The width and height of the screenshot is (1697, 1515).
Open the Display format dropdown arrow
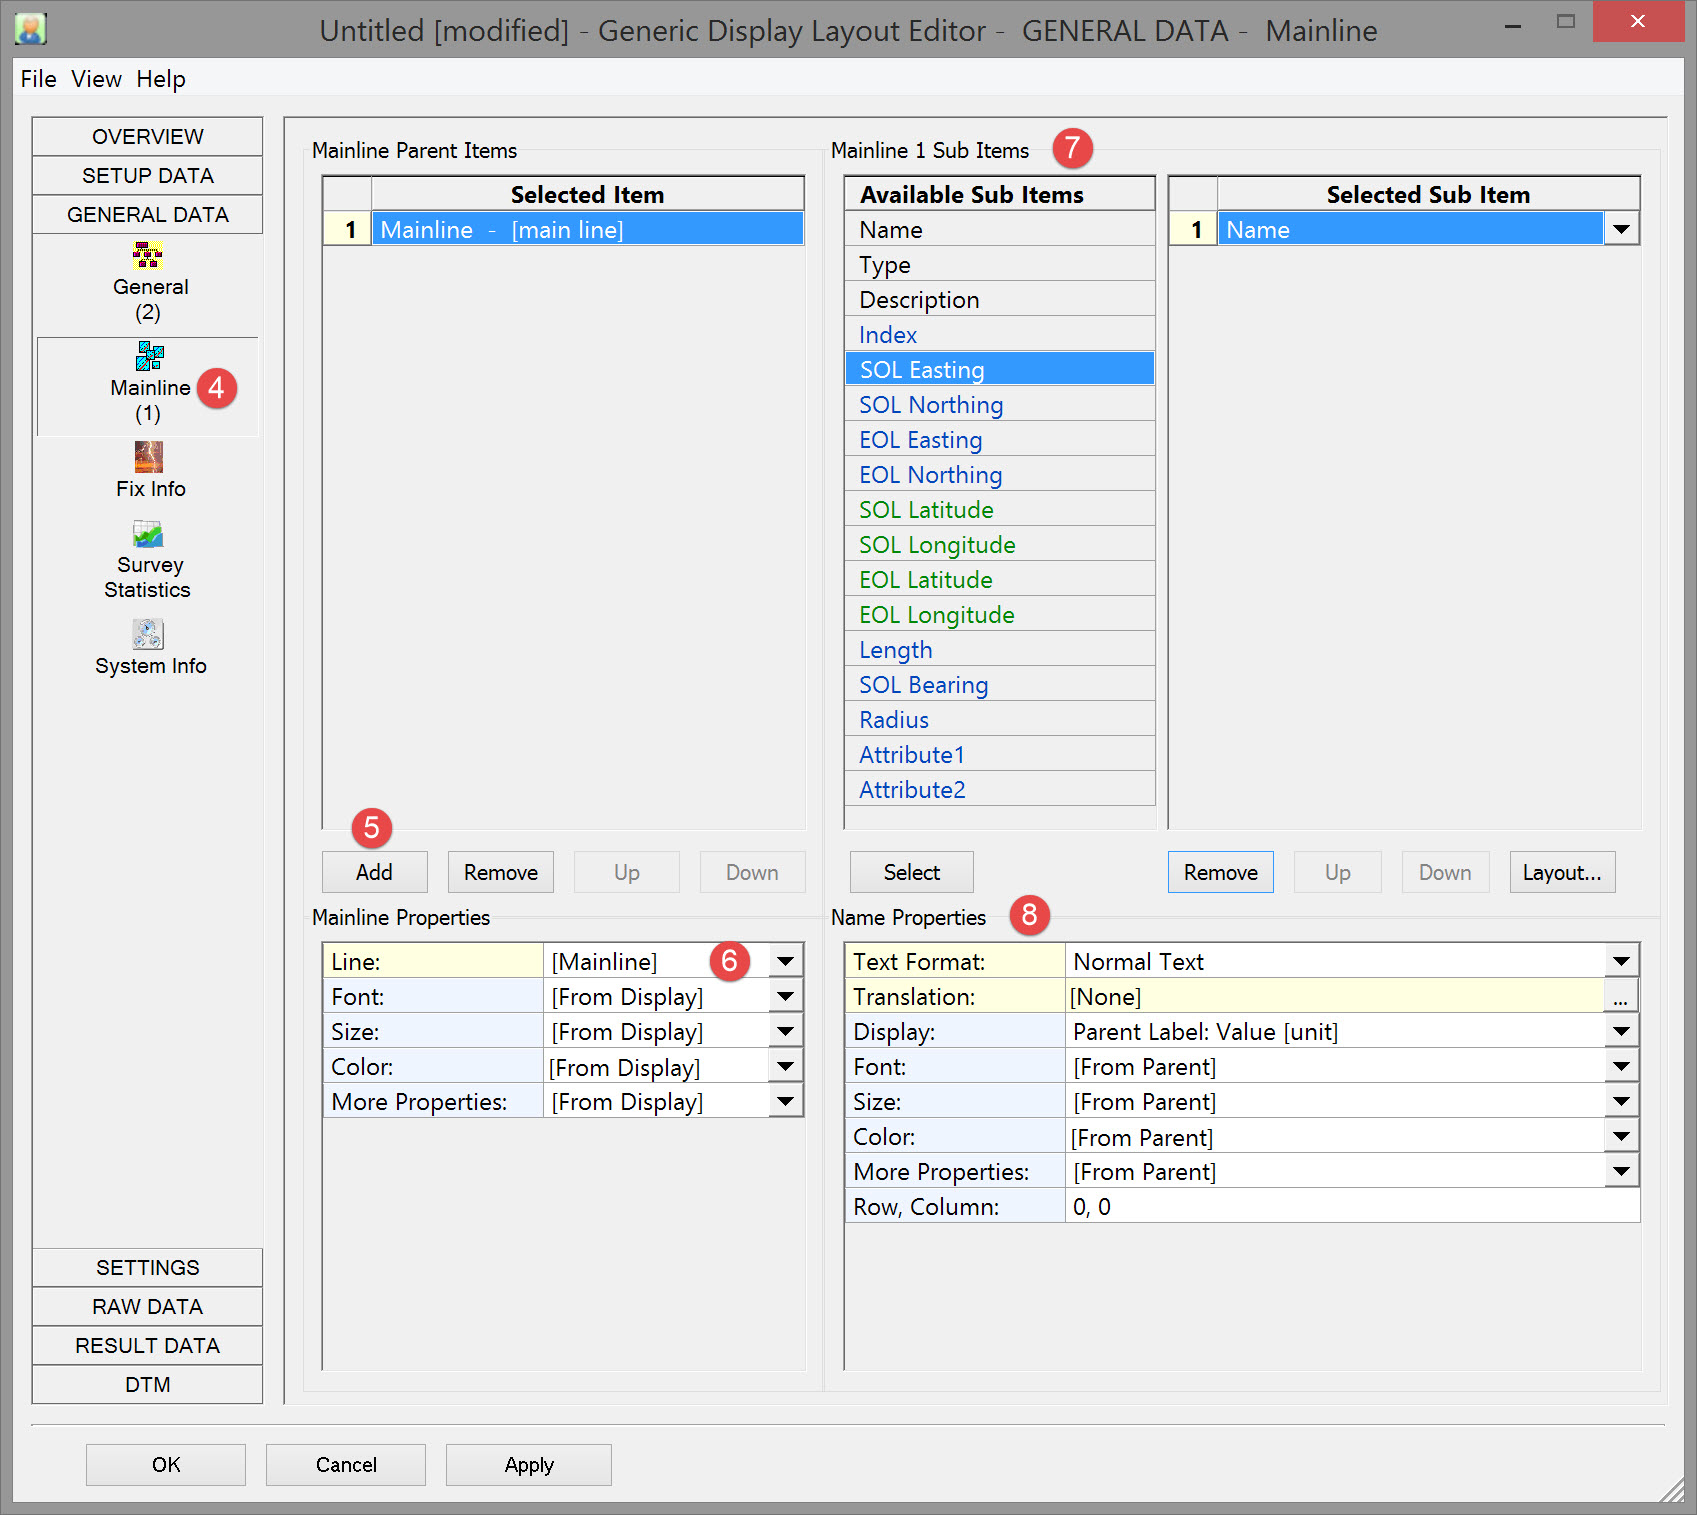[x=1621, y=1032]
